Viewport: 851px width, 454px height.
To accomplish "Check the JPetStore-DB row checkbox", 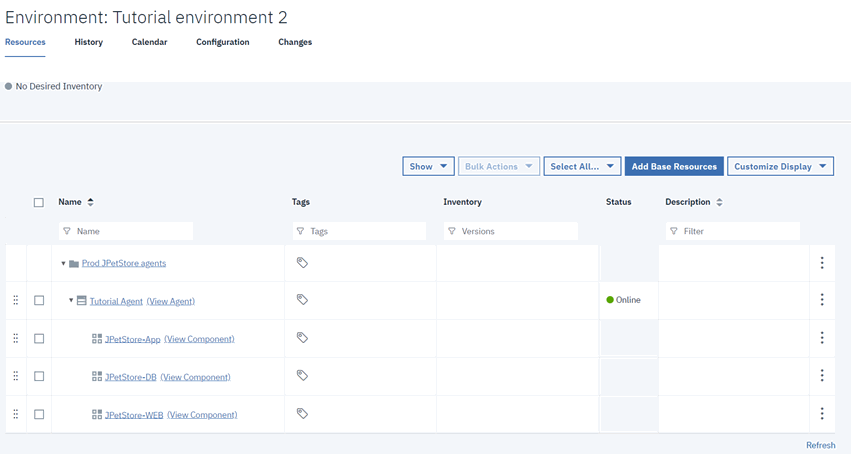I will coord(39,376).
